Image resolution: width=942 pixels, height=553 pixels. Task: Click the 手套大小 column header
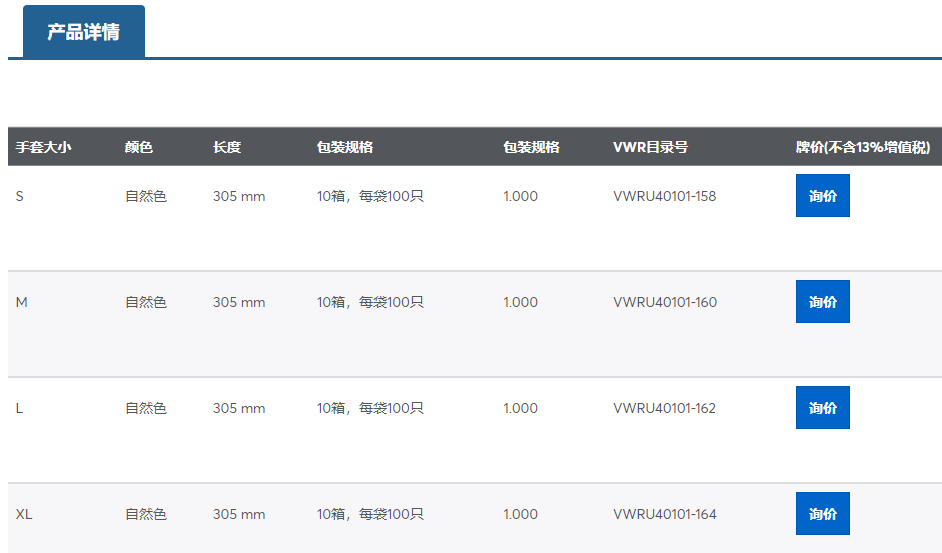[43, 147]
